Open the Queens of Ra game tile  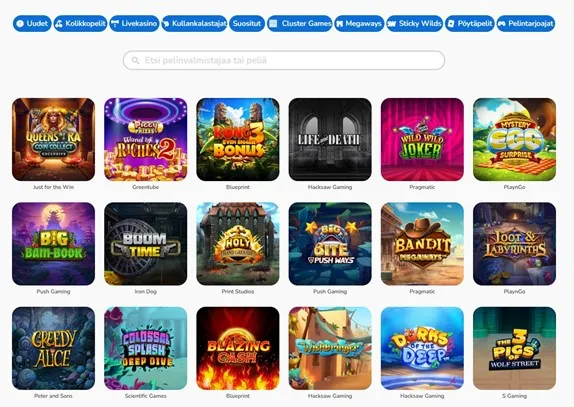(x=53, y=139)
